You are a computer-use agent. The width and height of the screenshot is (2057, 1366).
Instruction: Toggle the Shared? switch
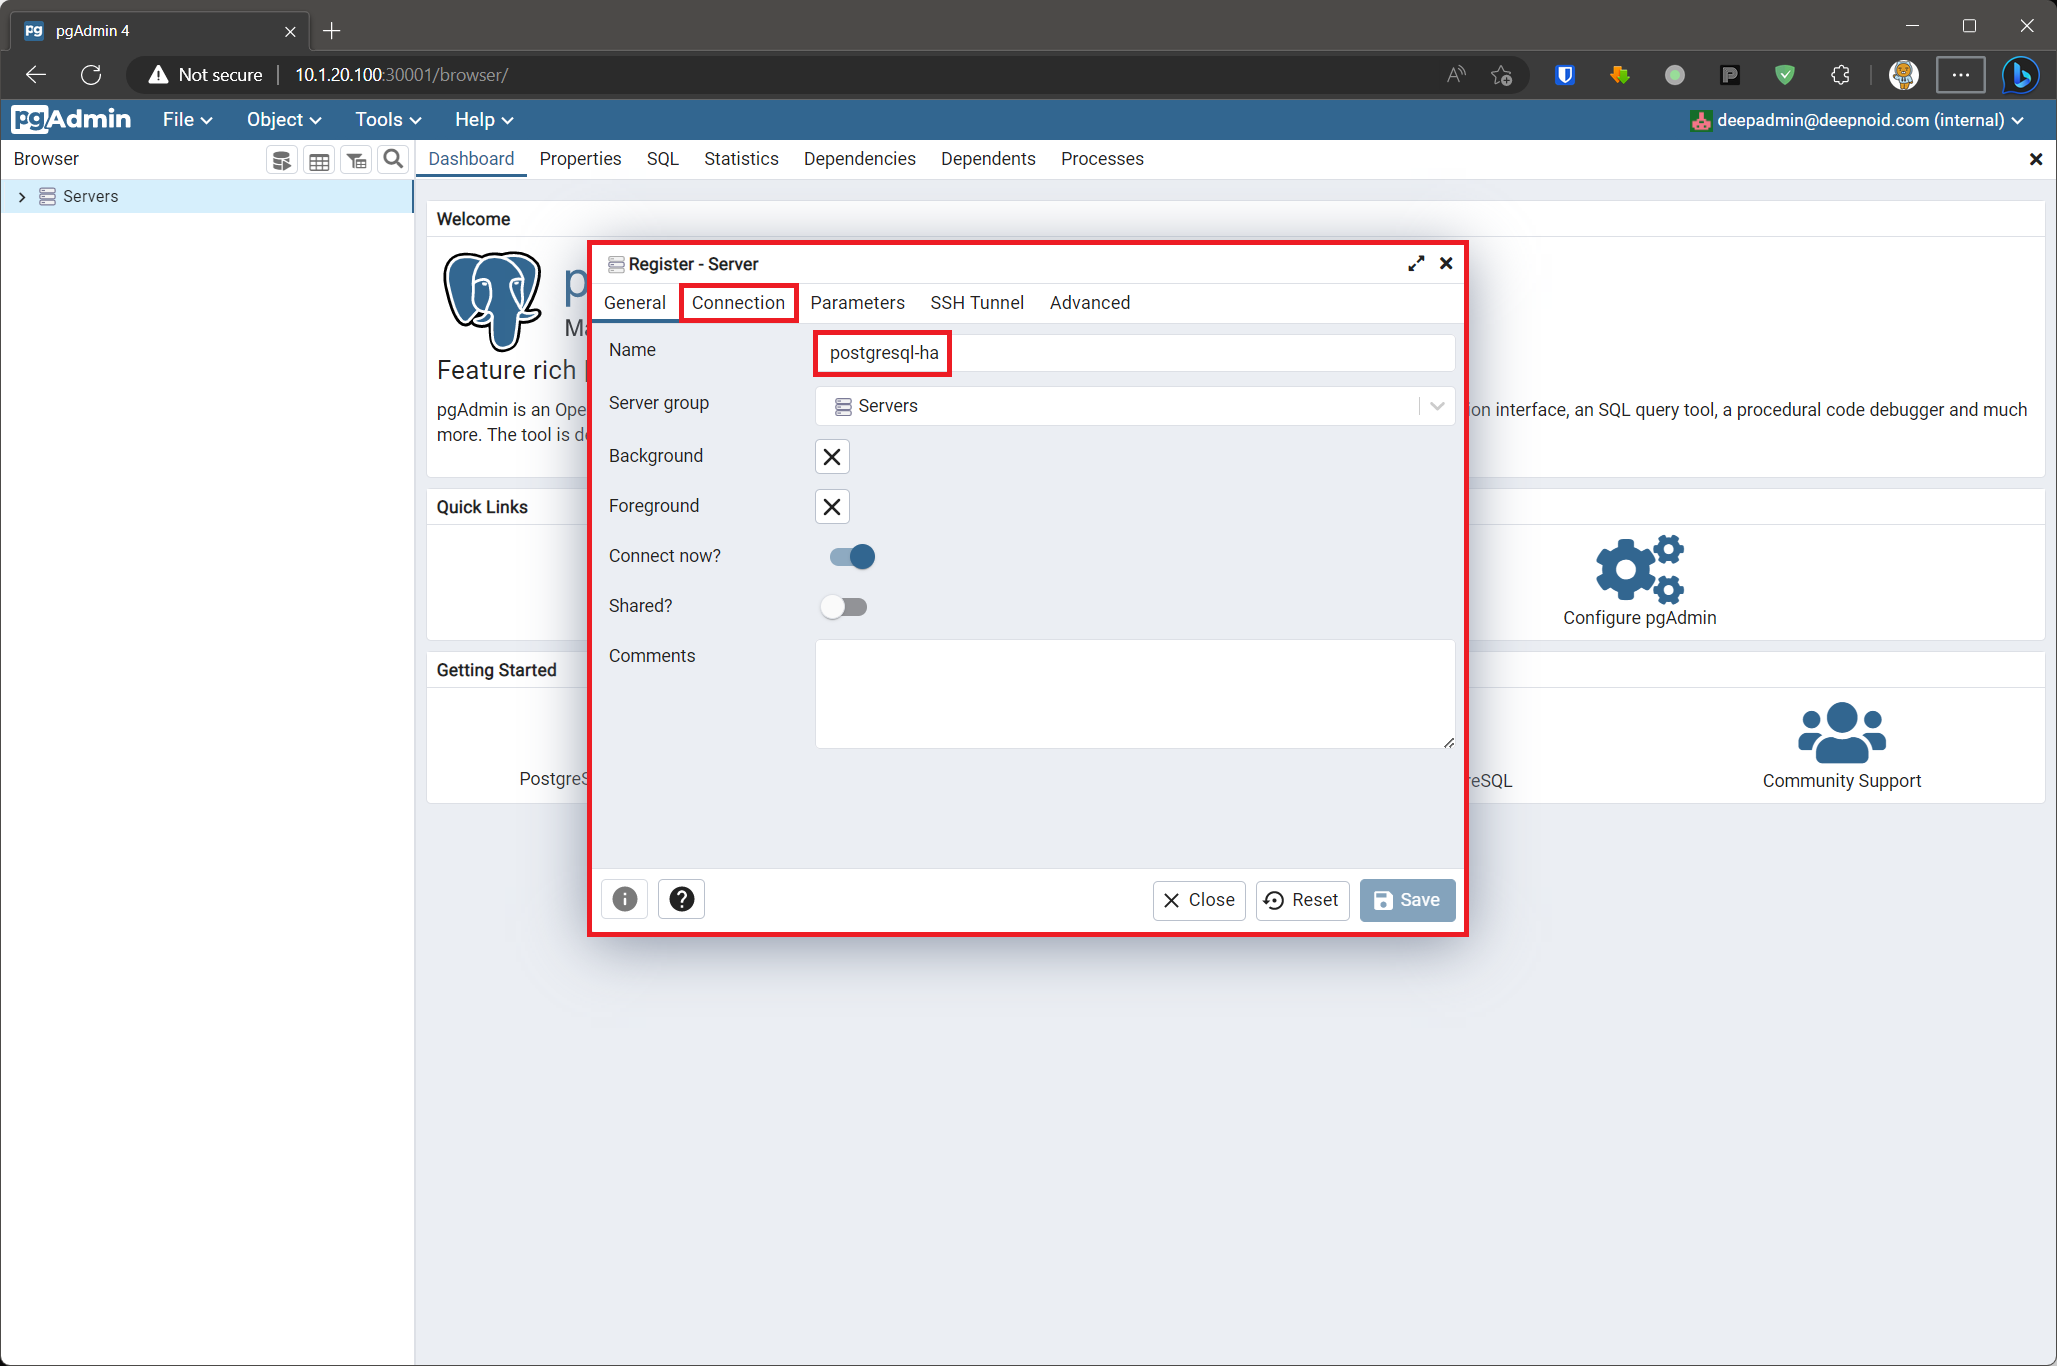(x=843, y=606)
